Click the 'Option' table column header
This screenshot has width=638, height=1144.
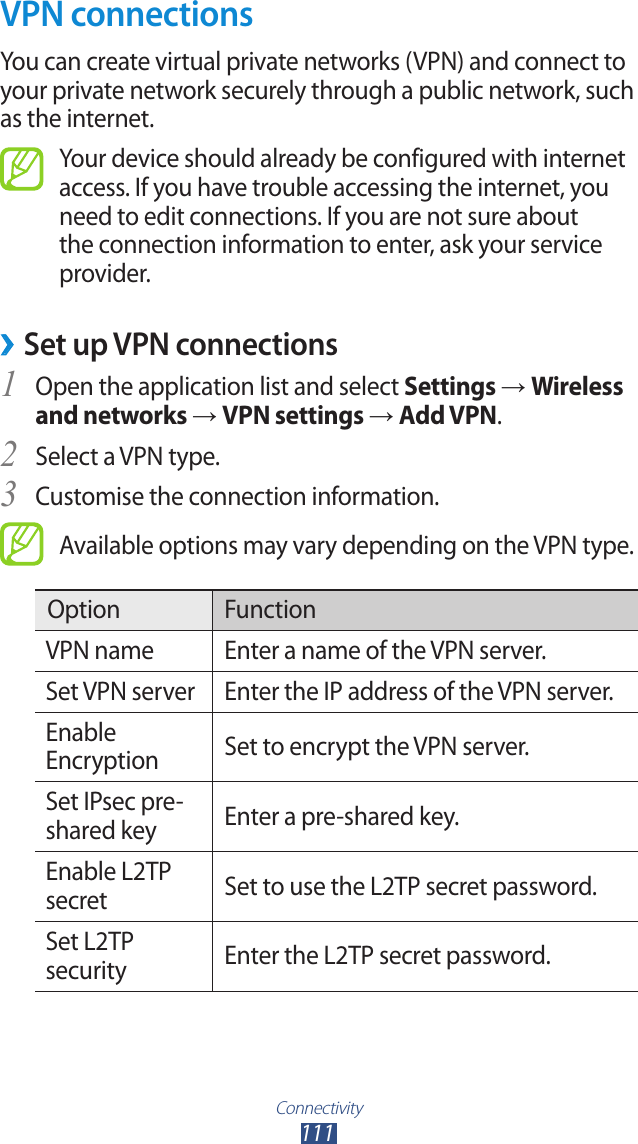84,609
